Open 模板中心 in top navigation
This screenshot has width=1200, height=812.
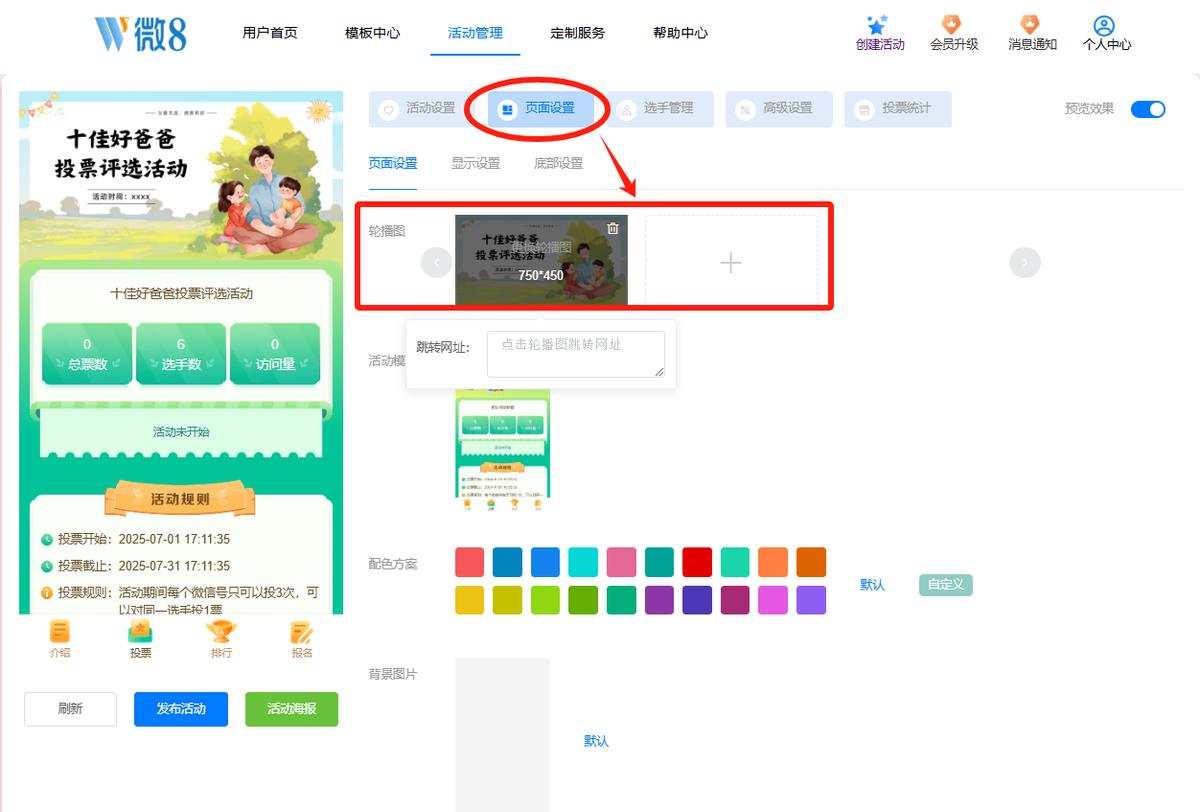pos(372,33)
